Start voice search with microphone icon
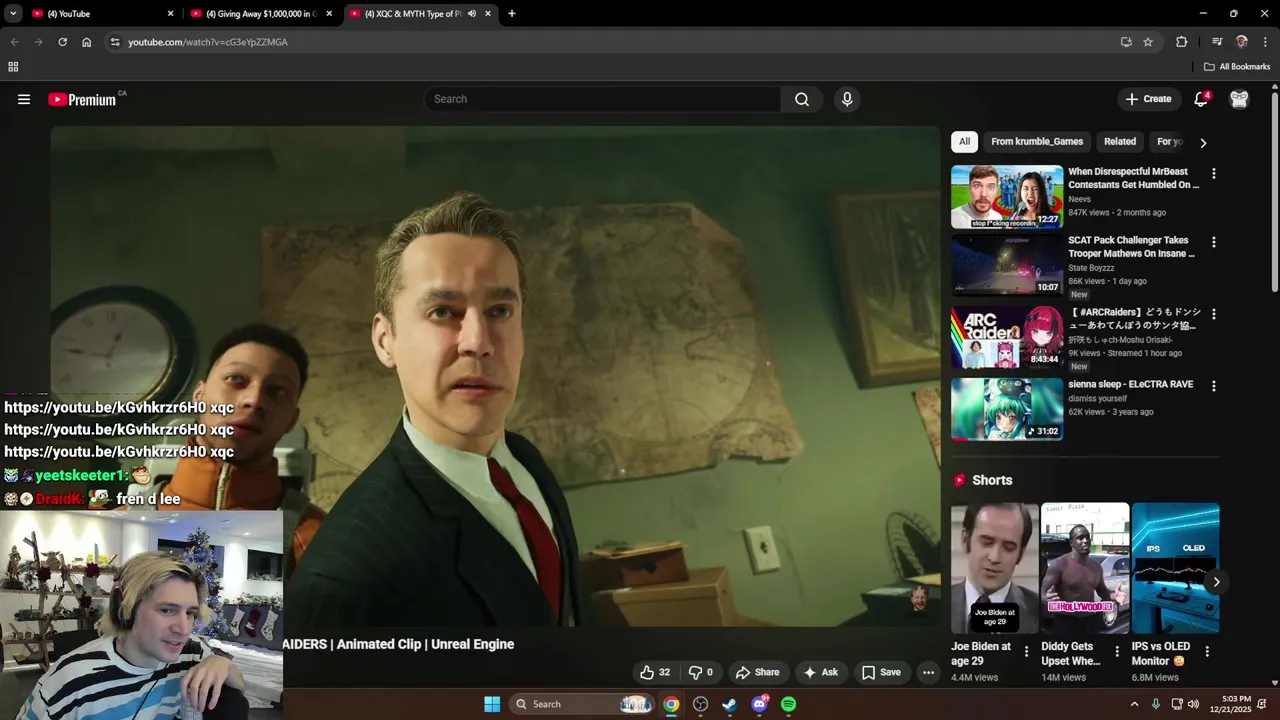The image size is (1280, 720). click(x=847, y=99)
